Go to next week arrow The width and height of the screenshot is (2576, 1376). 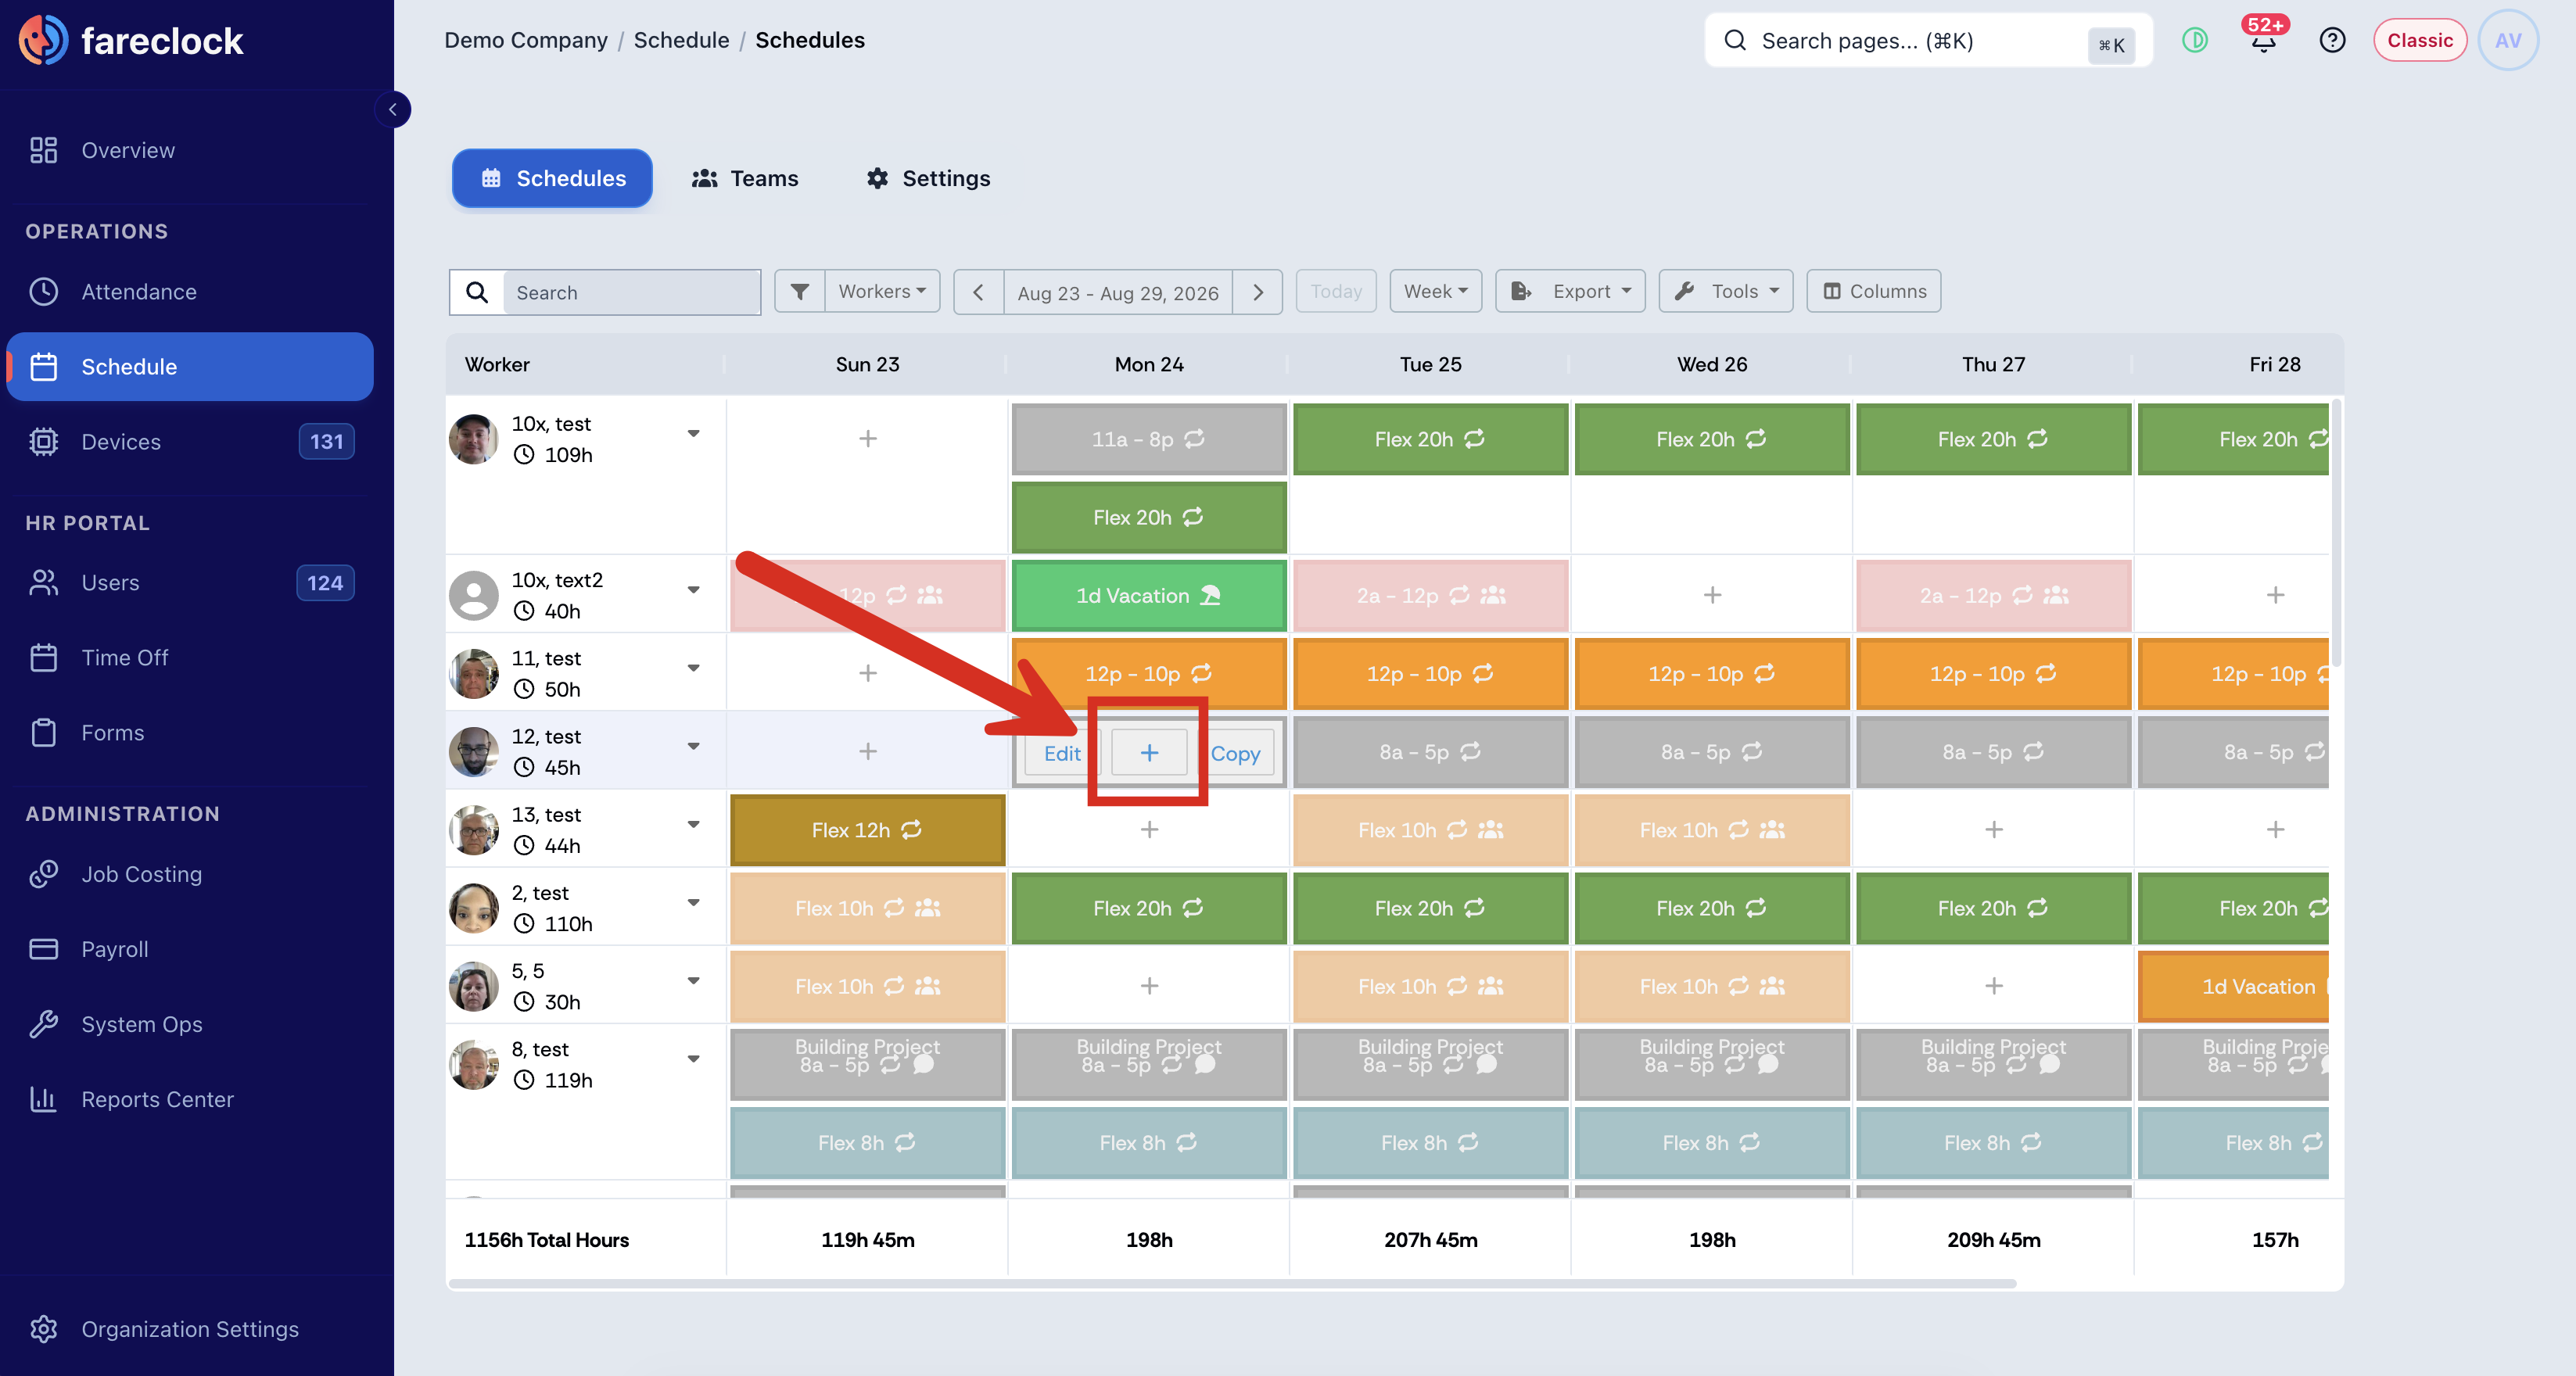(1258, 292)
